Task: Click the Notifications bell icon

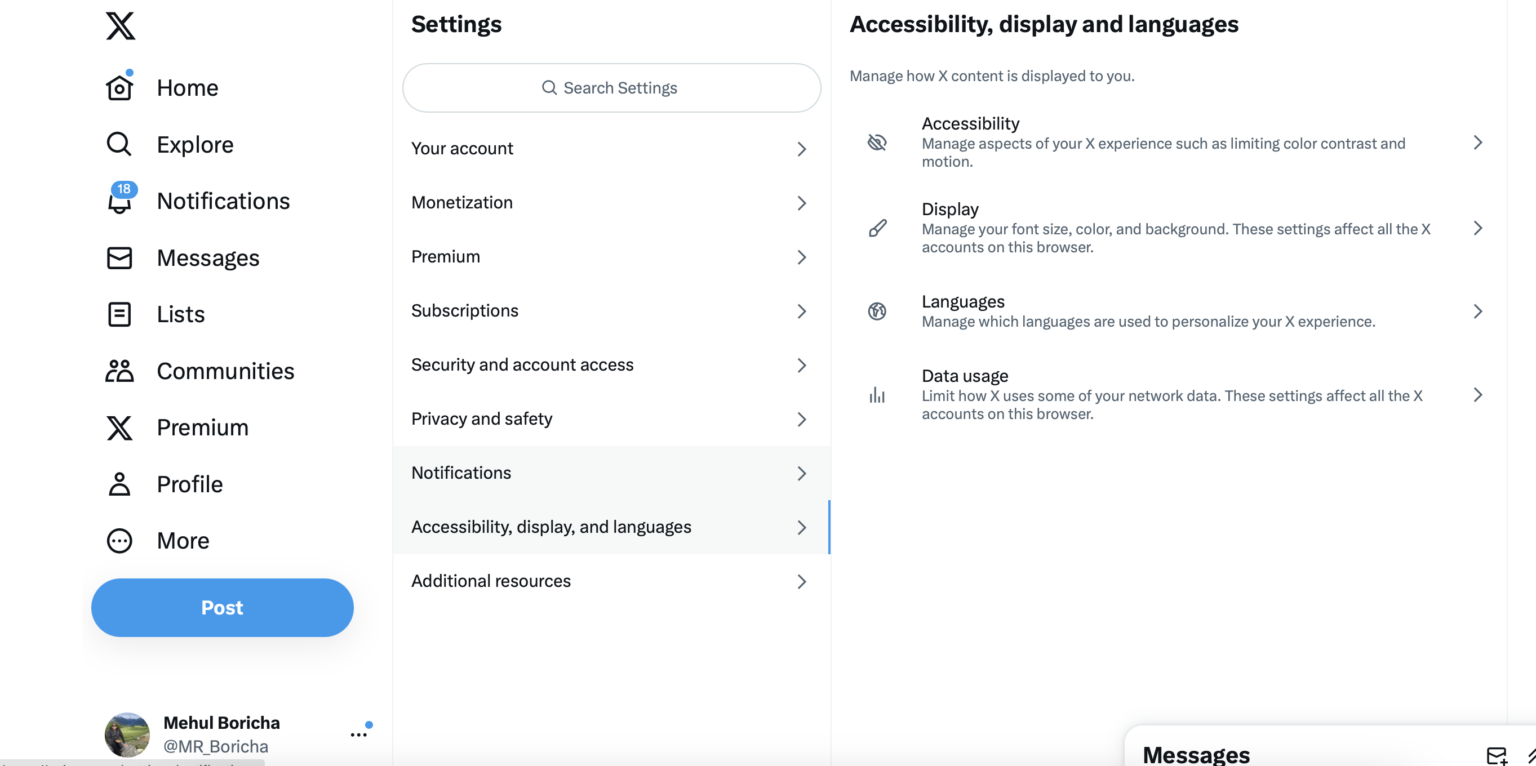Action: (119, 201)
